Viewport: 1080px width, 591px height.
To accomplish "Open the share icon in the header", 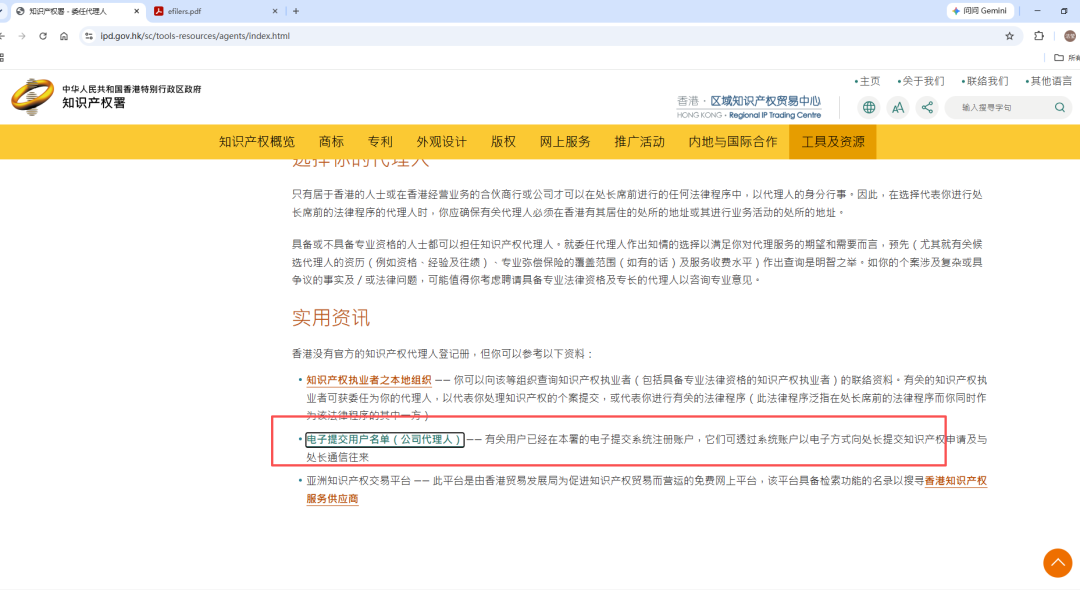I will coord(927,107).
